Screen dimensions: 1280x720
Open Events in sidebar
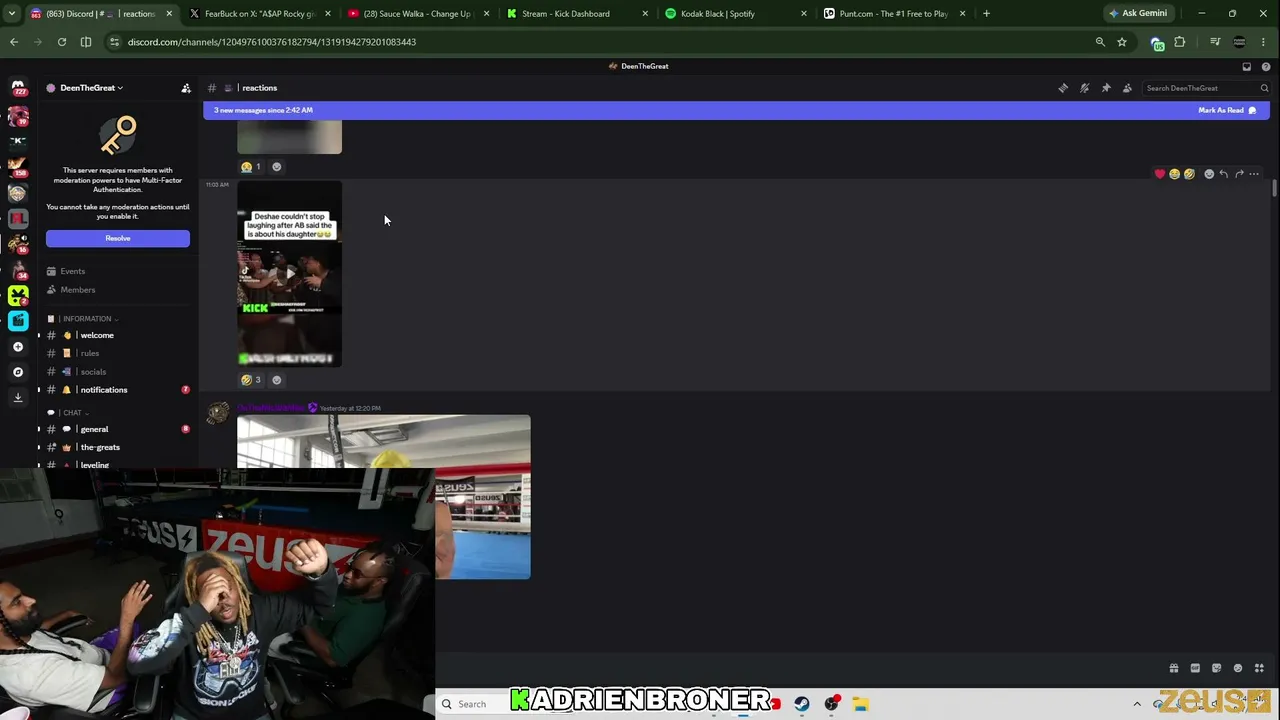pos(72,272)
